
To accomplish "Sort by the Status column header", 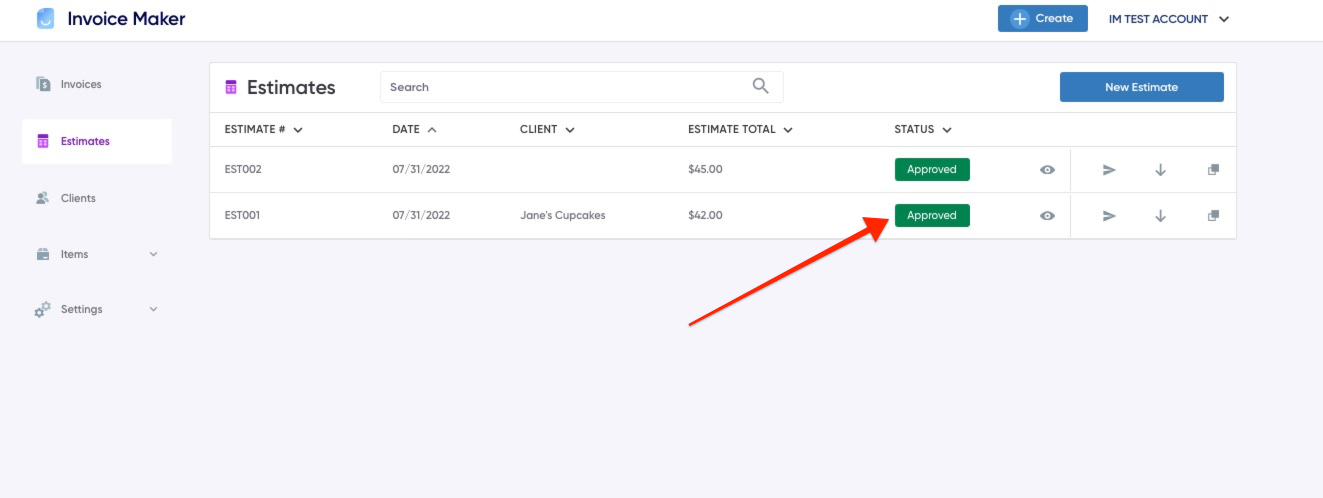I will (x=922, y=129).
